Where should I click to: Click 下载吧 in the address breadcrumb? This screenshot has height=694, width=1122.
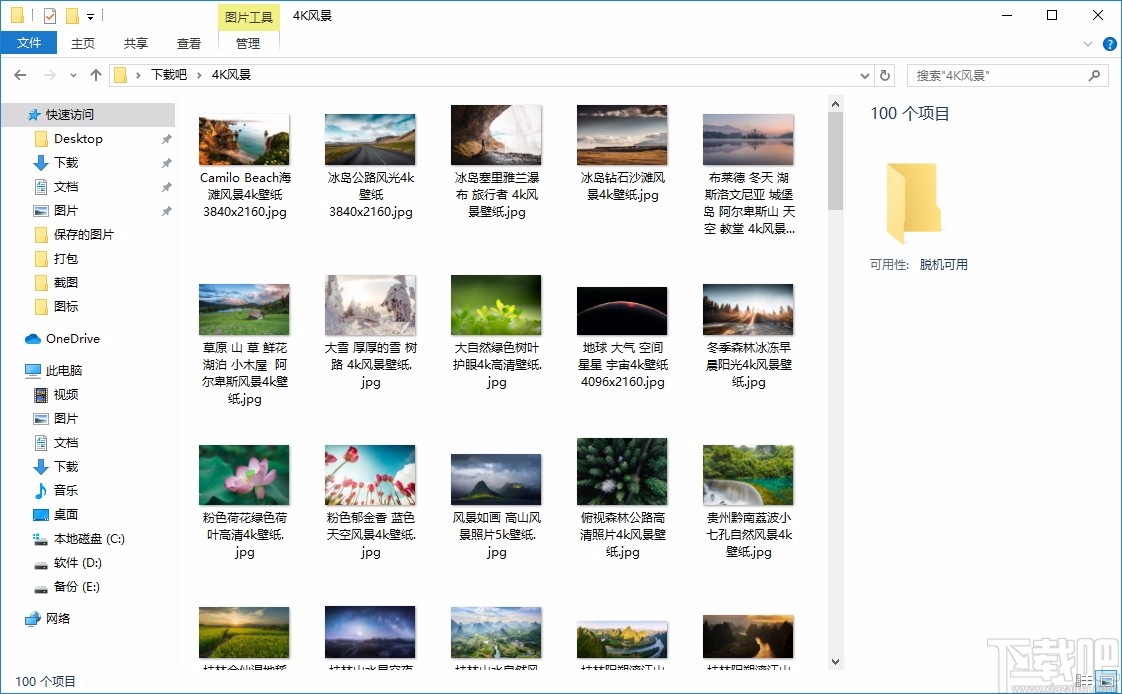(169, 74)
